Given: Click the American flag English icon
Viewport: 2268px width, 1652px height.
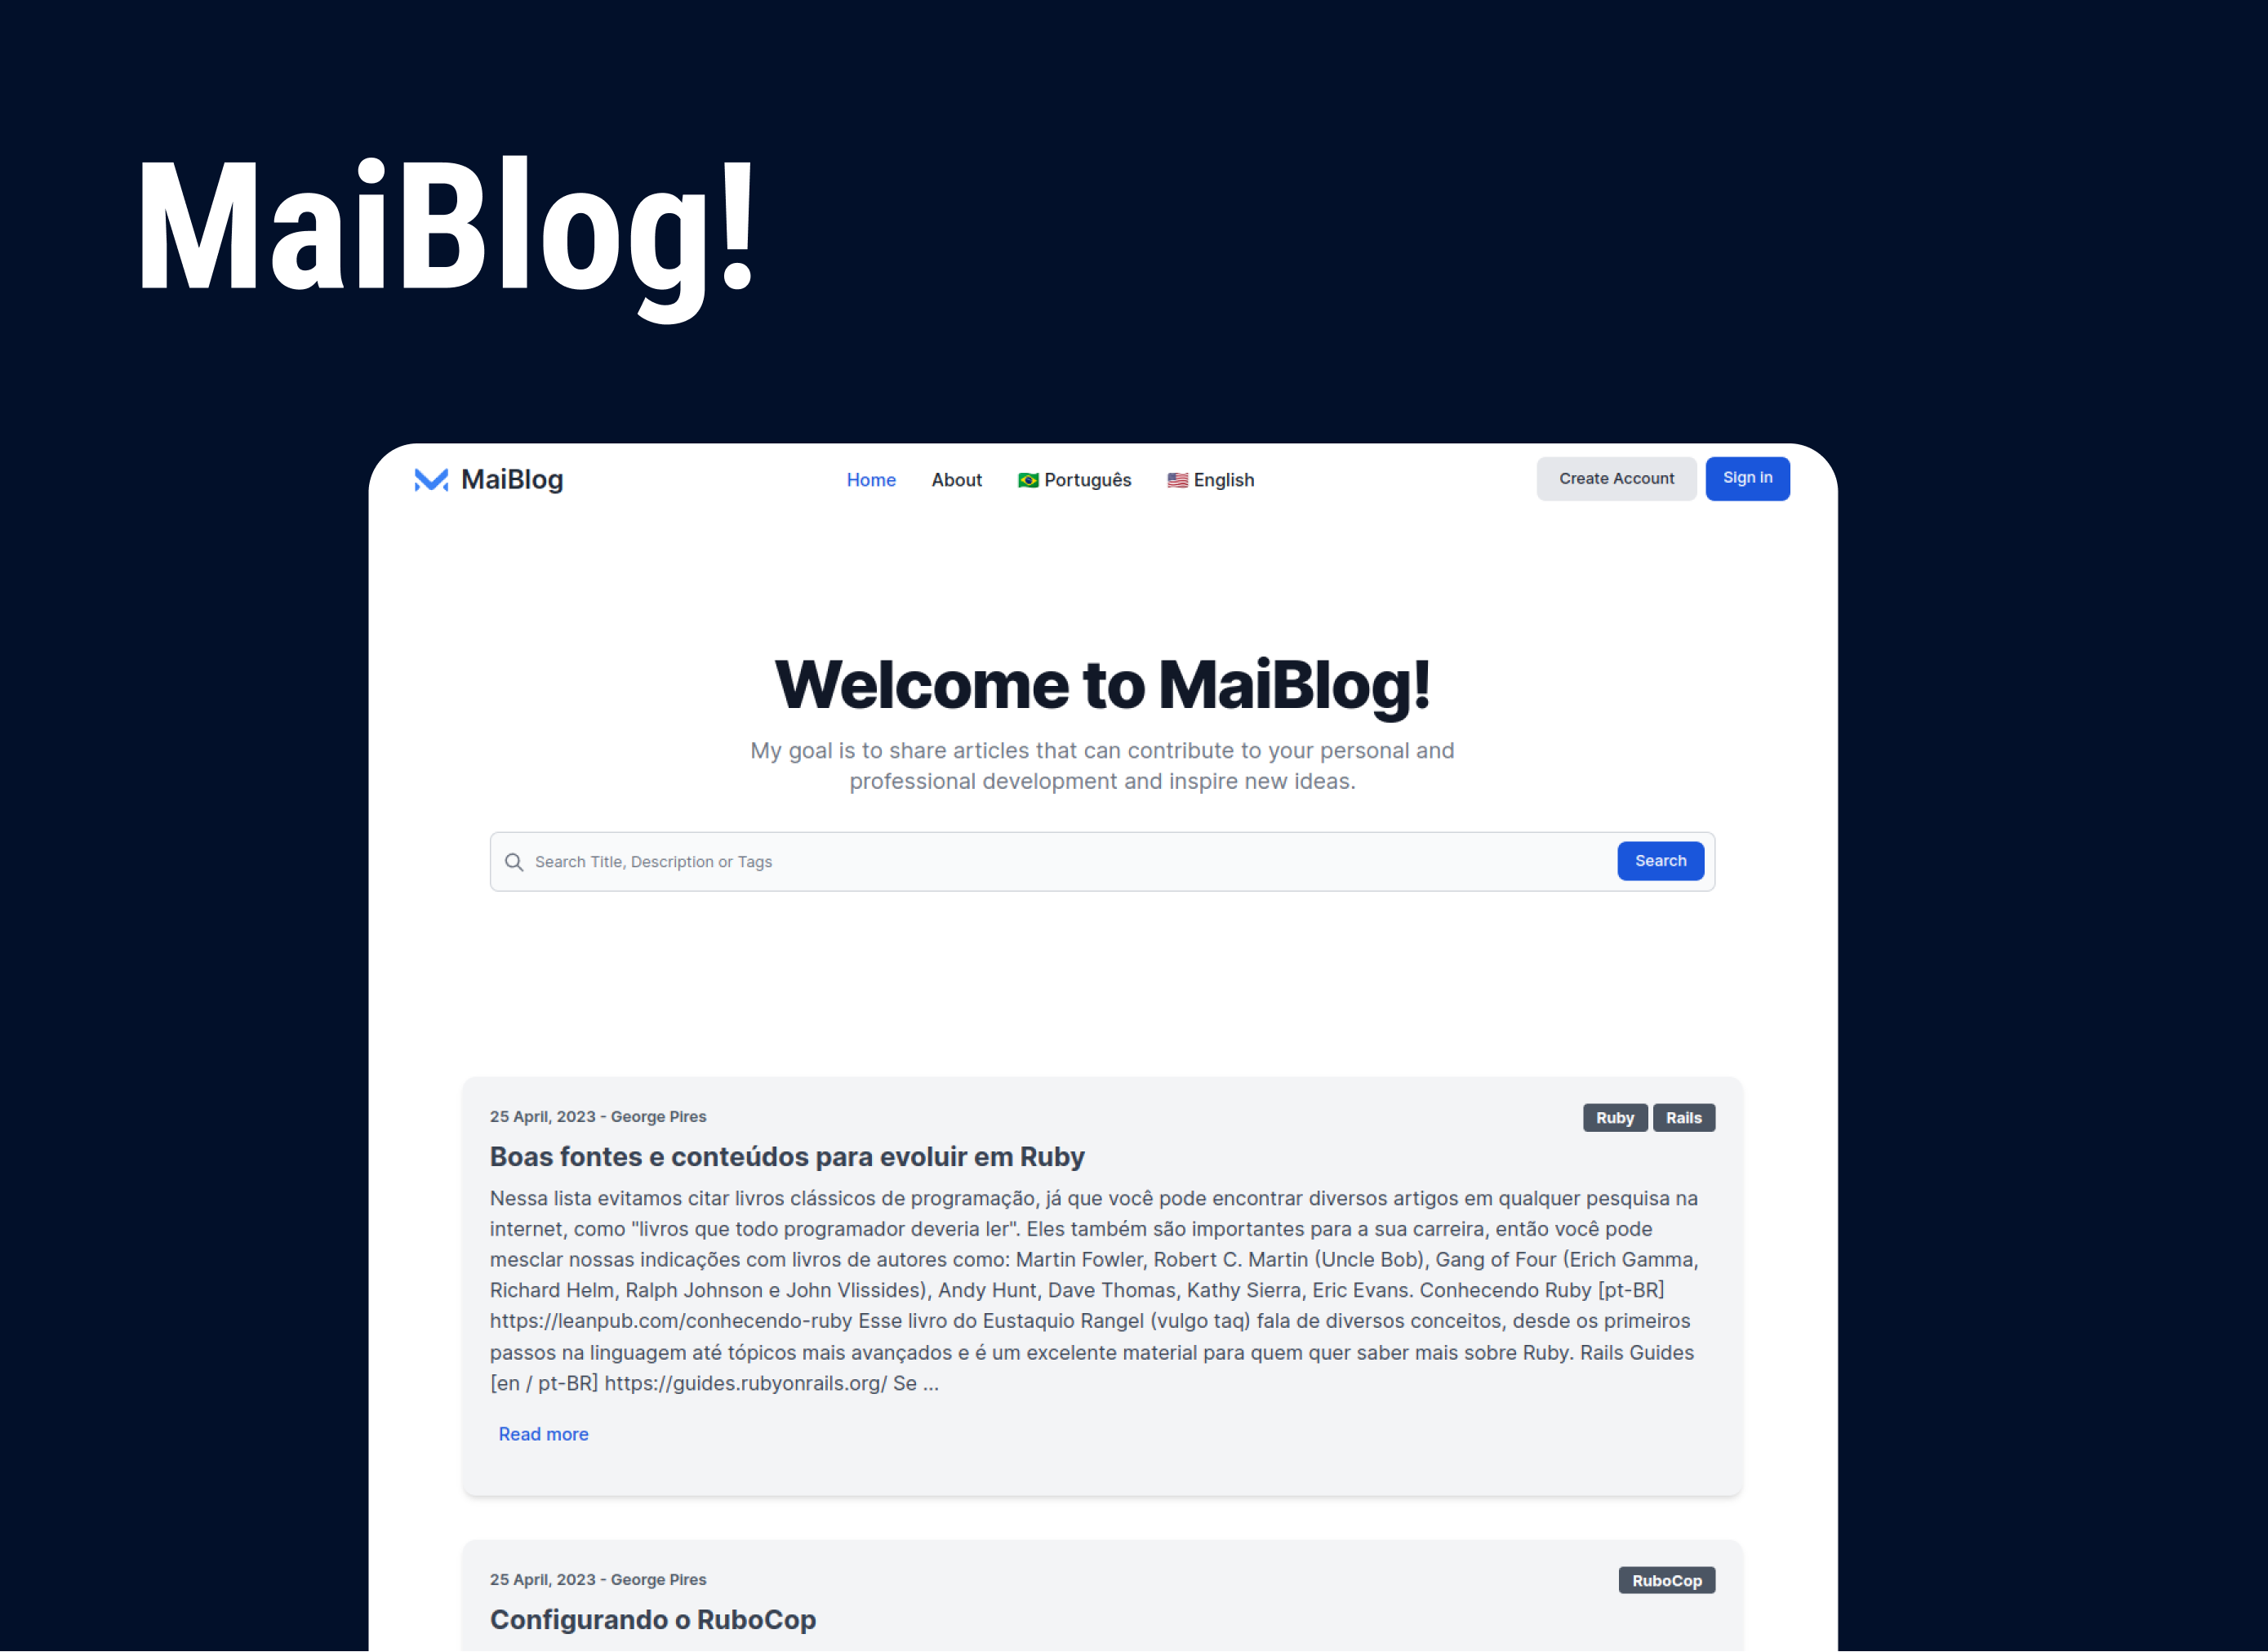Looking at the screenshot, I should [1176, 479].
